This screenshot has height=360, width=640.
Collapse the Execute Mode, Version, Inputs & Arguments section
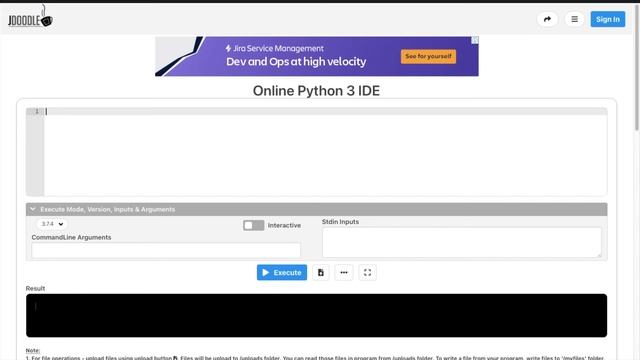click(x=316, y=209)
